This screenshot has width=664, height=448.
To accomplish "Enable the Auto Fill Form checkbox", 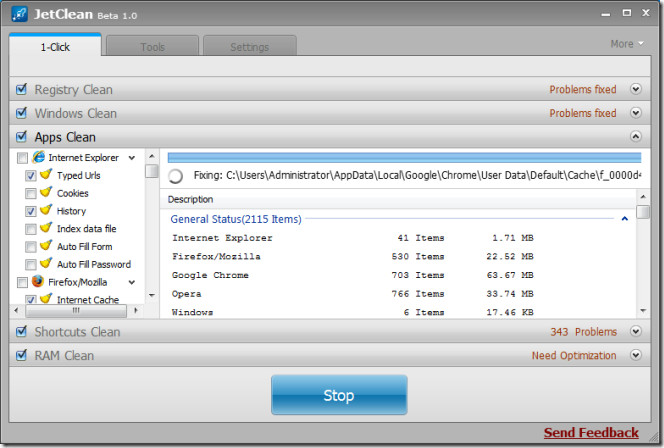I will [x=31, y=247].
